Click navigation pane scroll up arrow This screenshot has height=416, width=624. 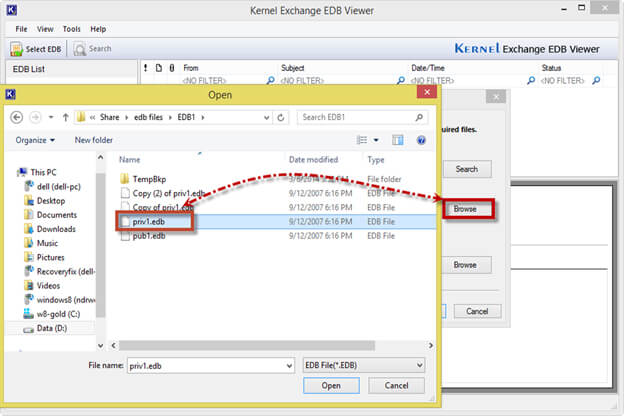(x=101, y=158)
